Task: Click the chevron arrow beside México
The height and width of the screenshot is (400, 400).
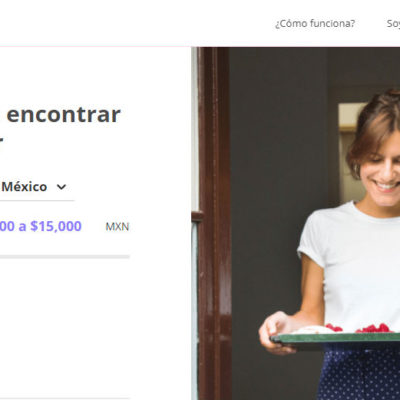Action: pyautogui.click(x=61, y=187)
